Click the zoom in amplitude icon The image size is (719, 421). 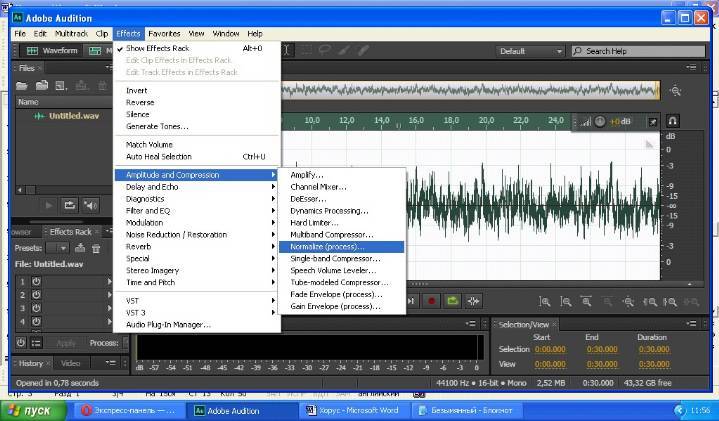[x=544, y=302]
